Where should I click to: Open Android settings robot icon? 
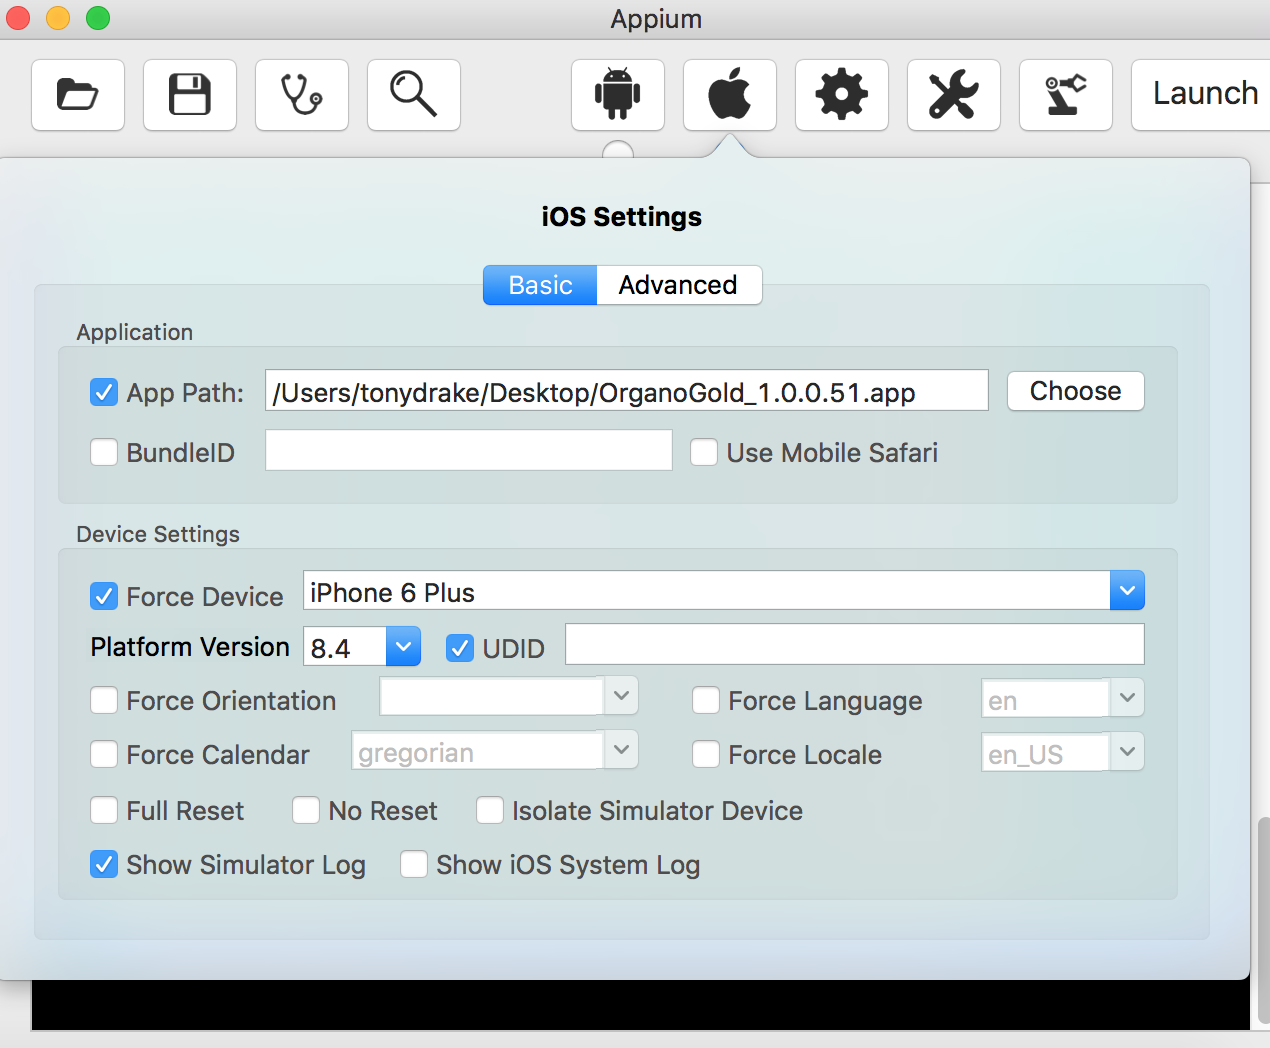(x=618, y=95)
